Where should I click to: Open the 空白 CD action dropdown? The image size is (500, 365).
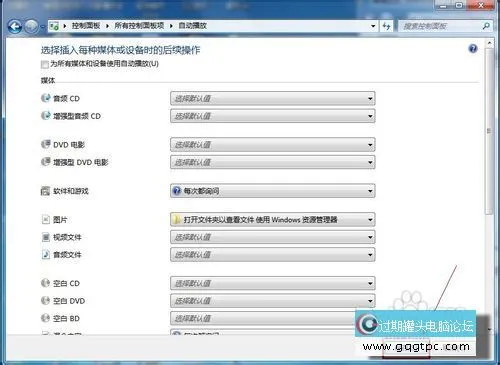(273, 283)
